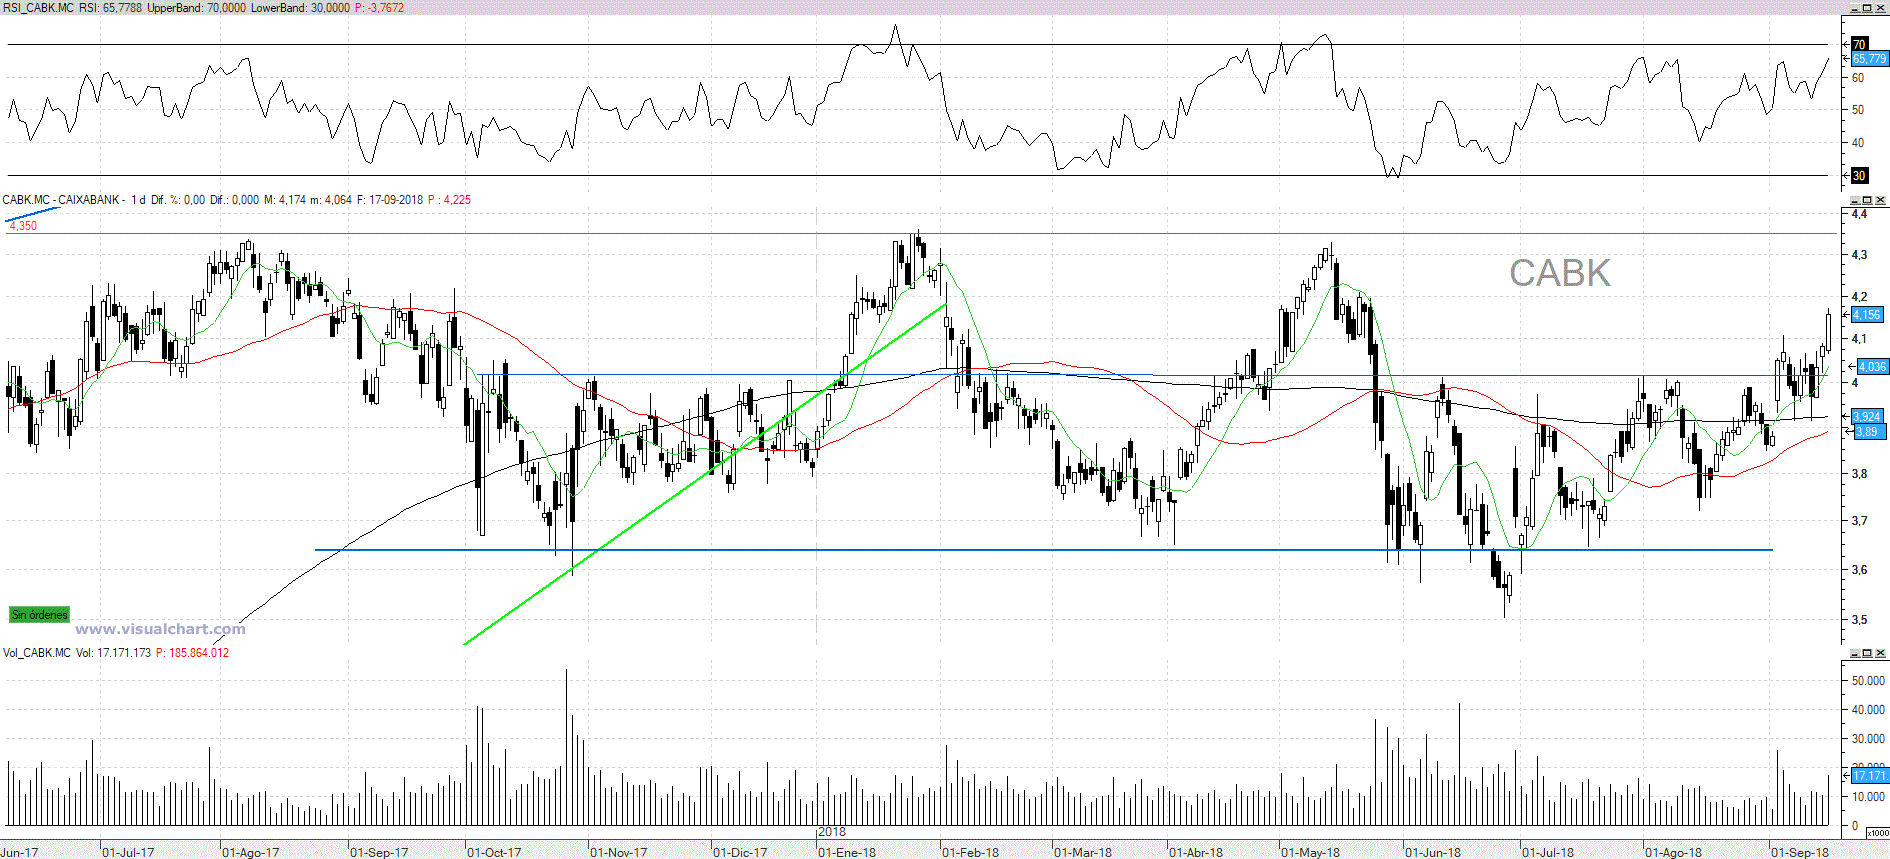Click the Vol_CABK.MC volume header label
The height and width of the screenshot is (859, 1890).
[x=37, y=653]
